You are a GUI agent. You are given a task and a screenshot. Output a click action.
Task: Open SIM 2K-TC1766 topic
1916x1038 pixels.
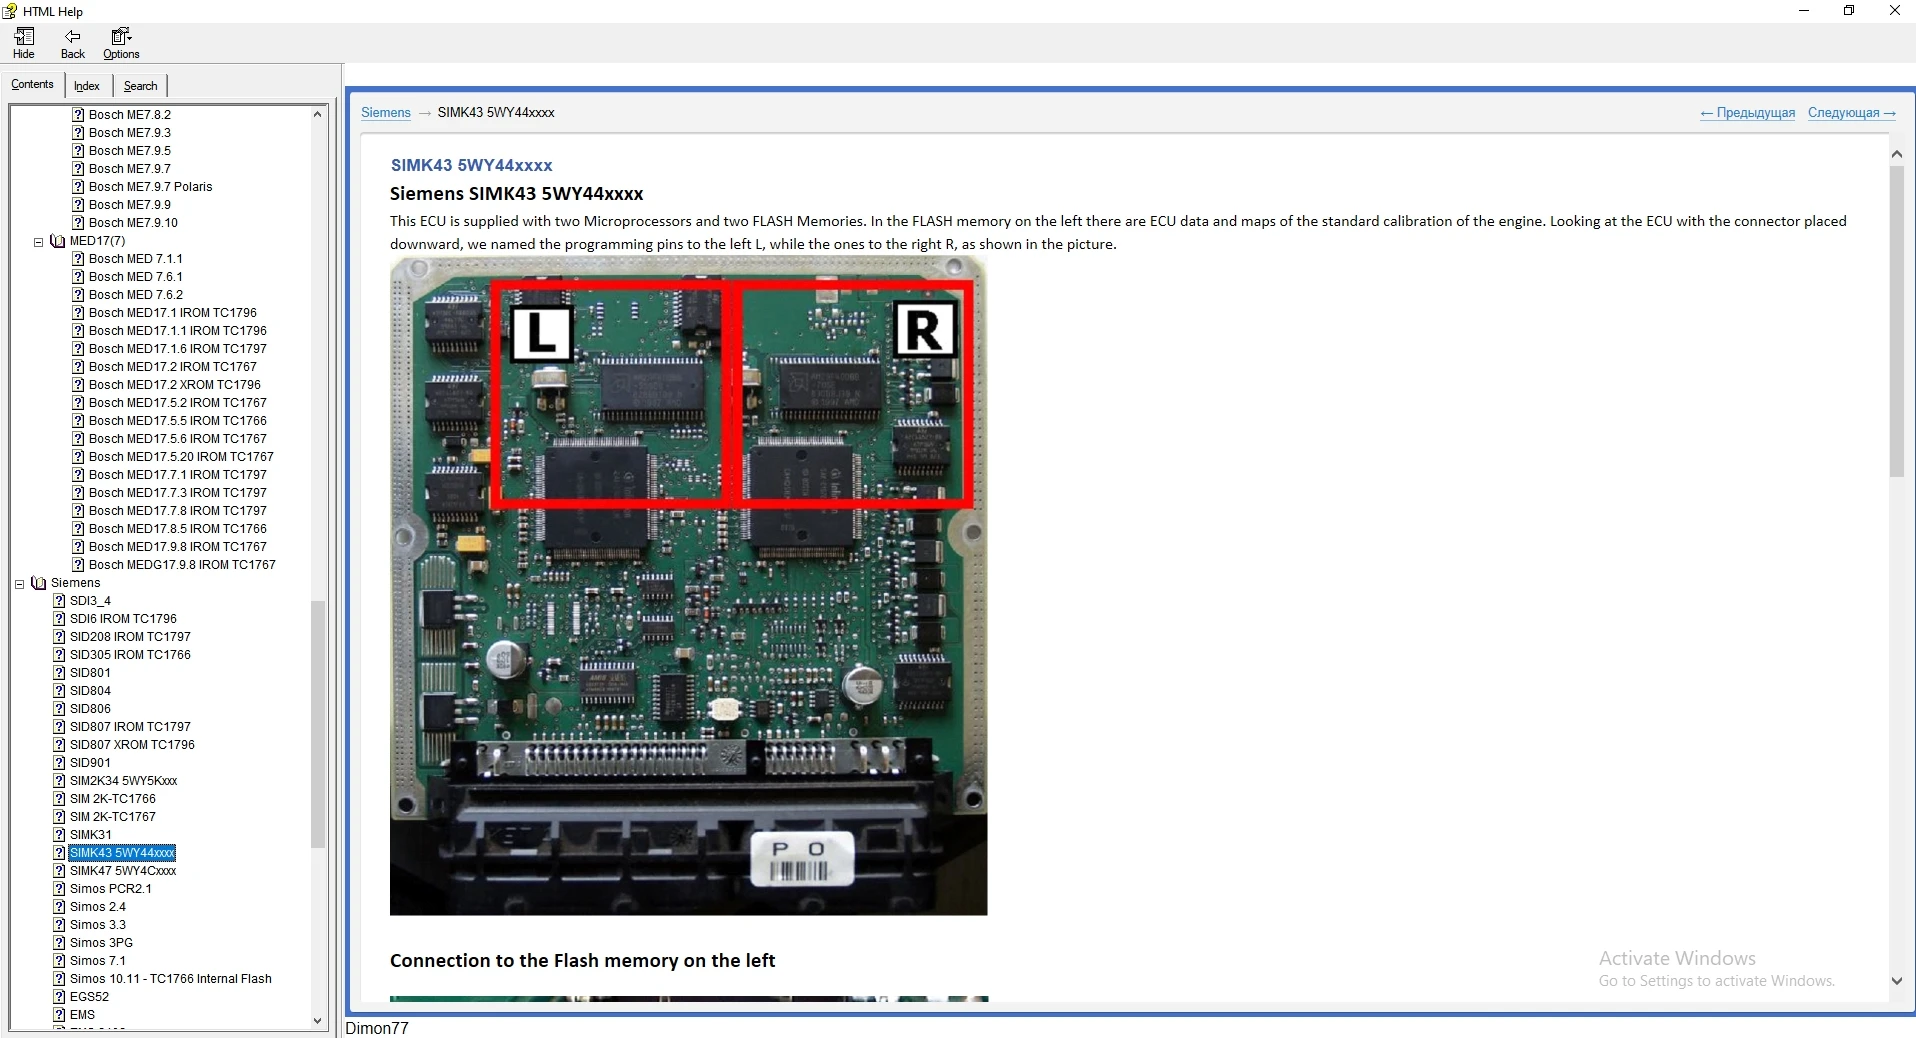pyautogui.click(x=113, y=799)
